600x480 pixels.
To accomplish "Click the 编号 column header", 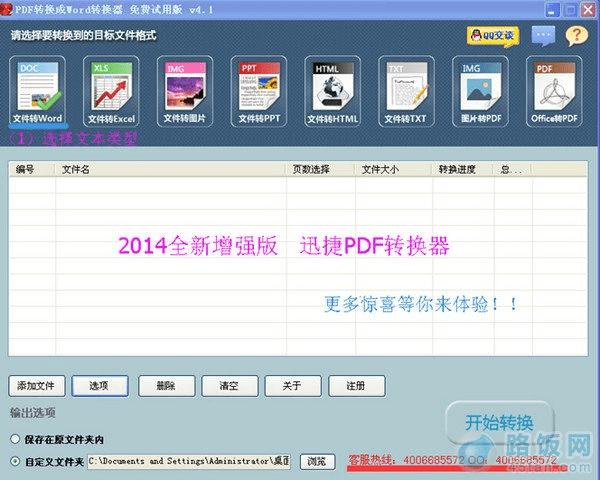I will (32, 169).
